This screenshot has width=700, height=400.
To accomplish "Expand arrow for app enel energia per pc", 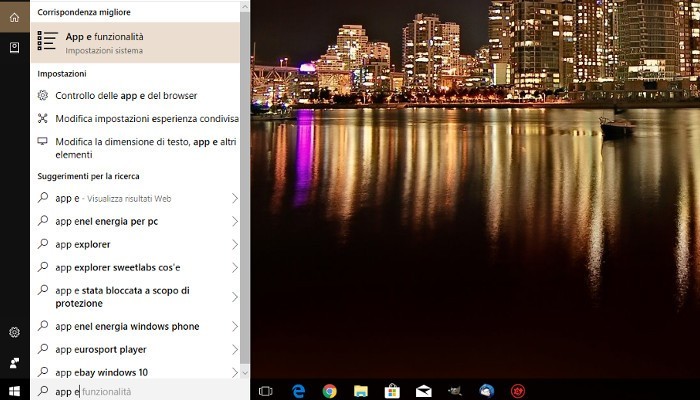I will 235,221.
